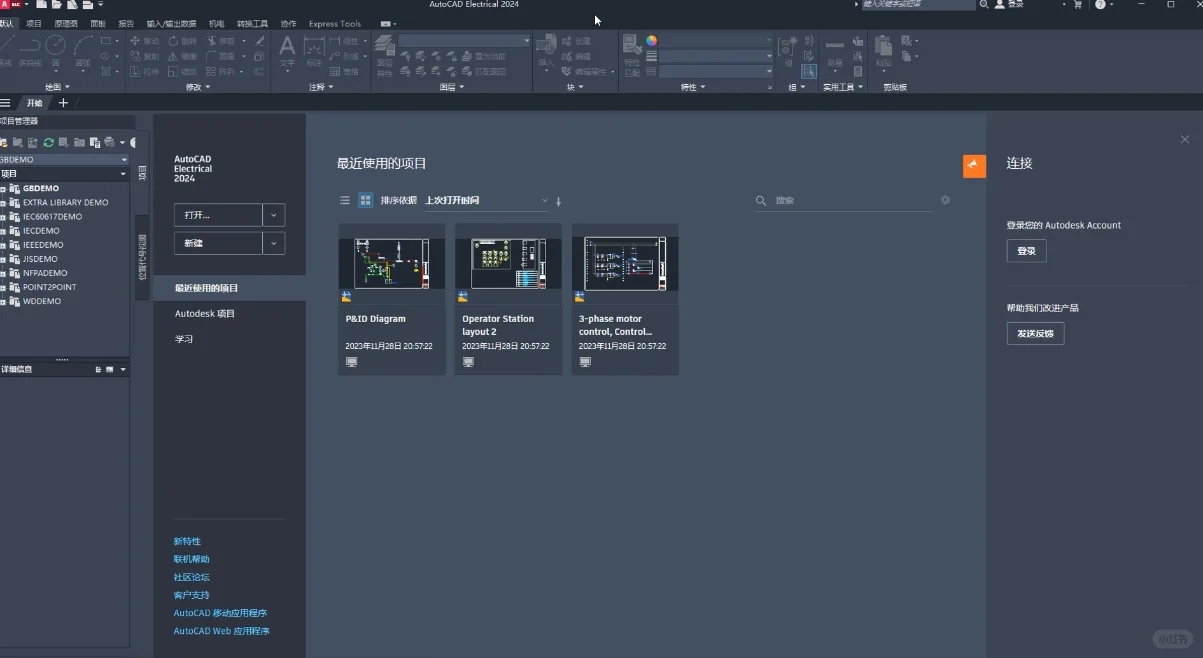The image size is (1203, 658).
Task: Open the P&ID Diagram project thumbnail
Action: 391,262
